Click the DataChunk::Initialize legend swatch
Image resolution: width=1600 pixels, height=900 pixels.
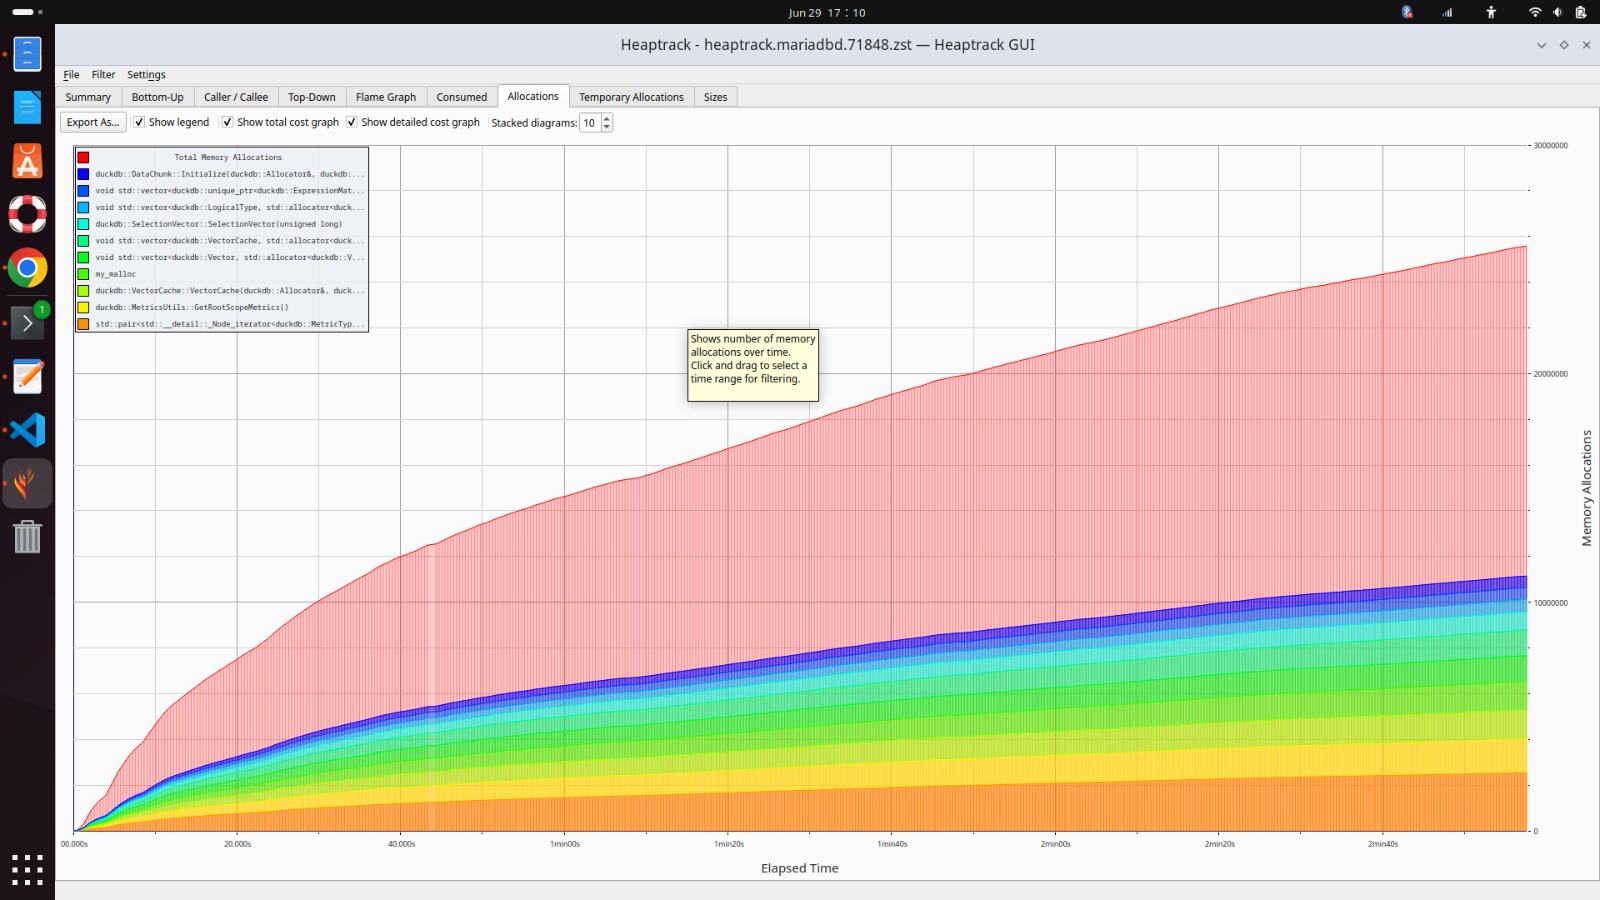pos(83,174)
